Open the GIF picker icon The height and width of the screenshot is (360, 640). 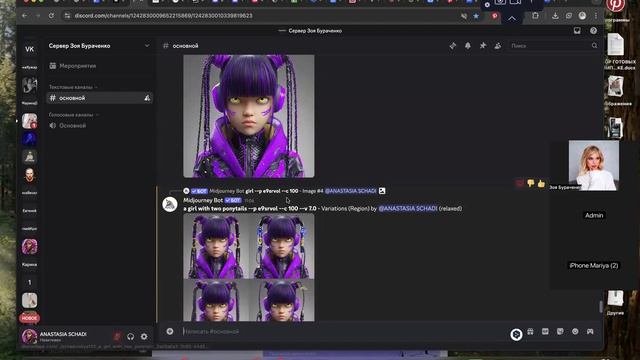pyautogui.click(x=545, y=331)
